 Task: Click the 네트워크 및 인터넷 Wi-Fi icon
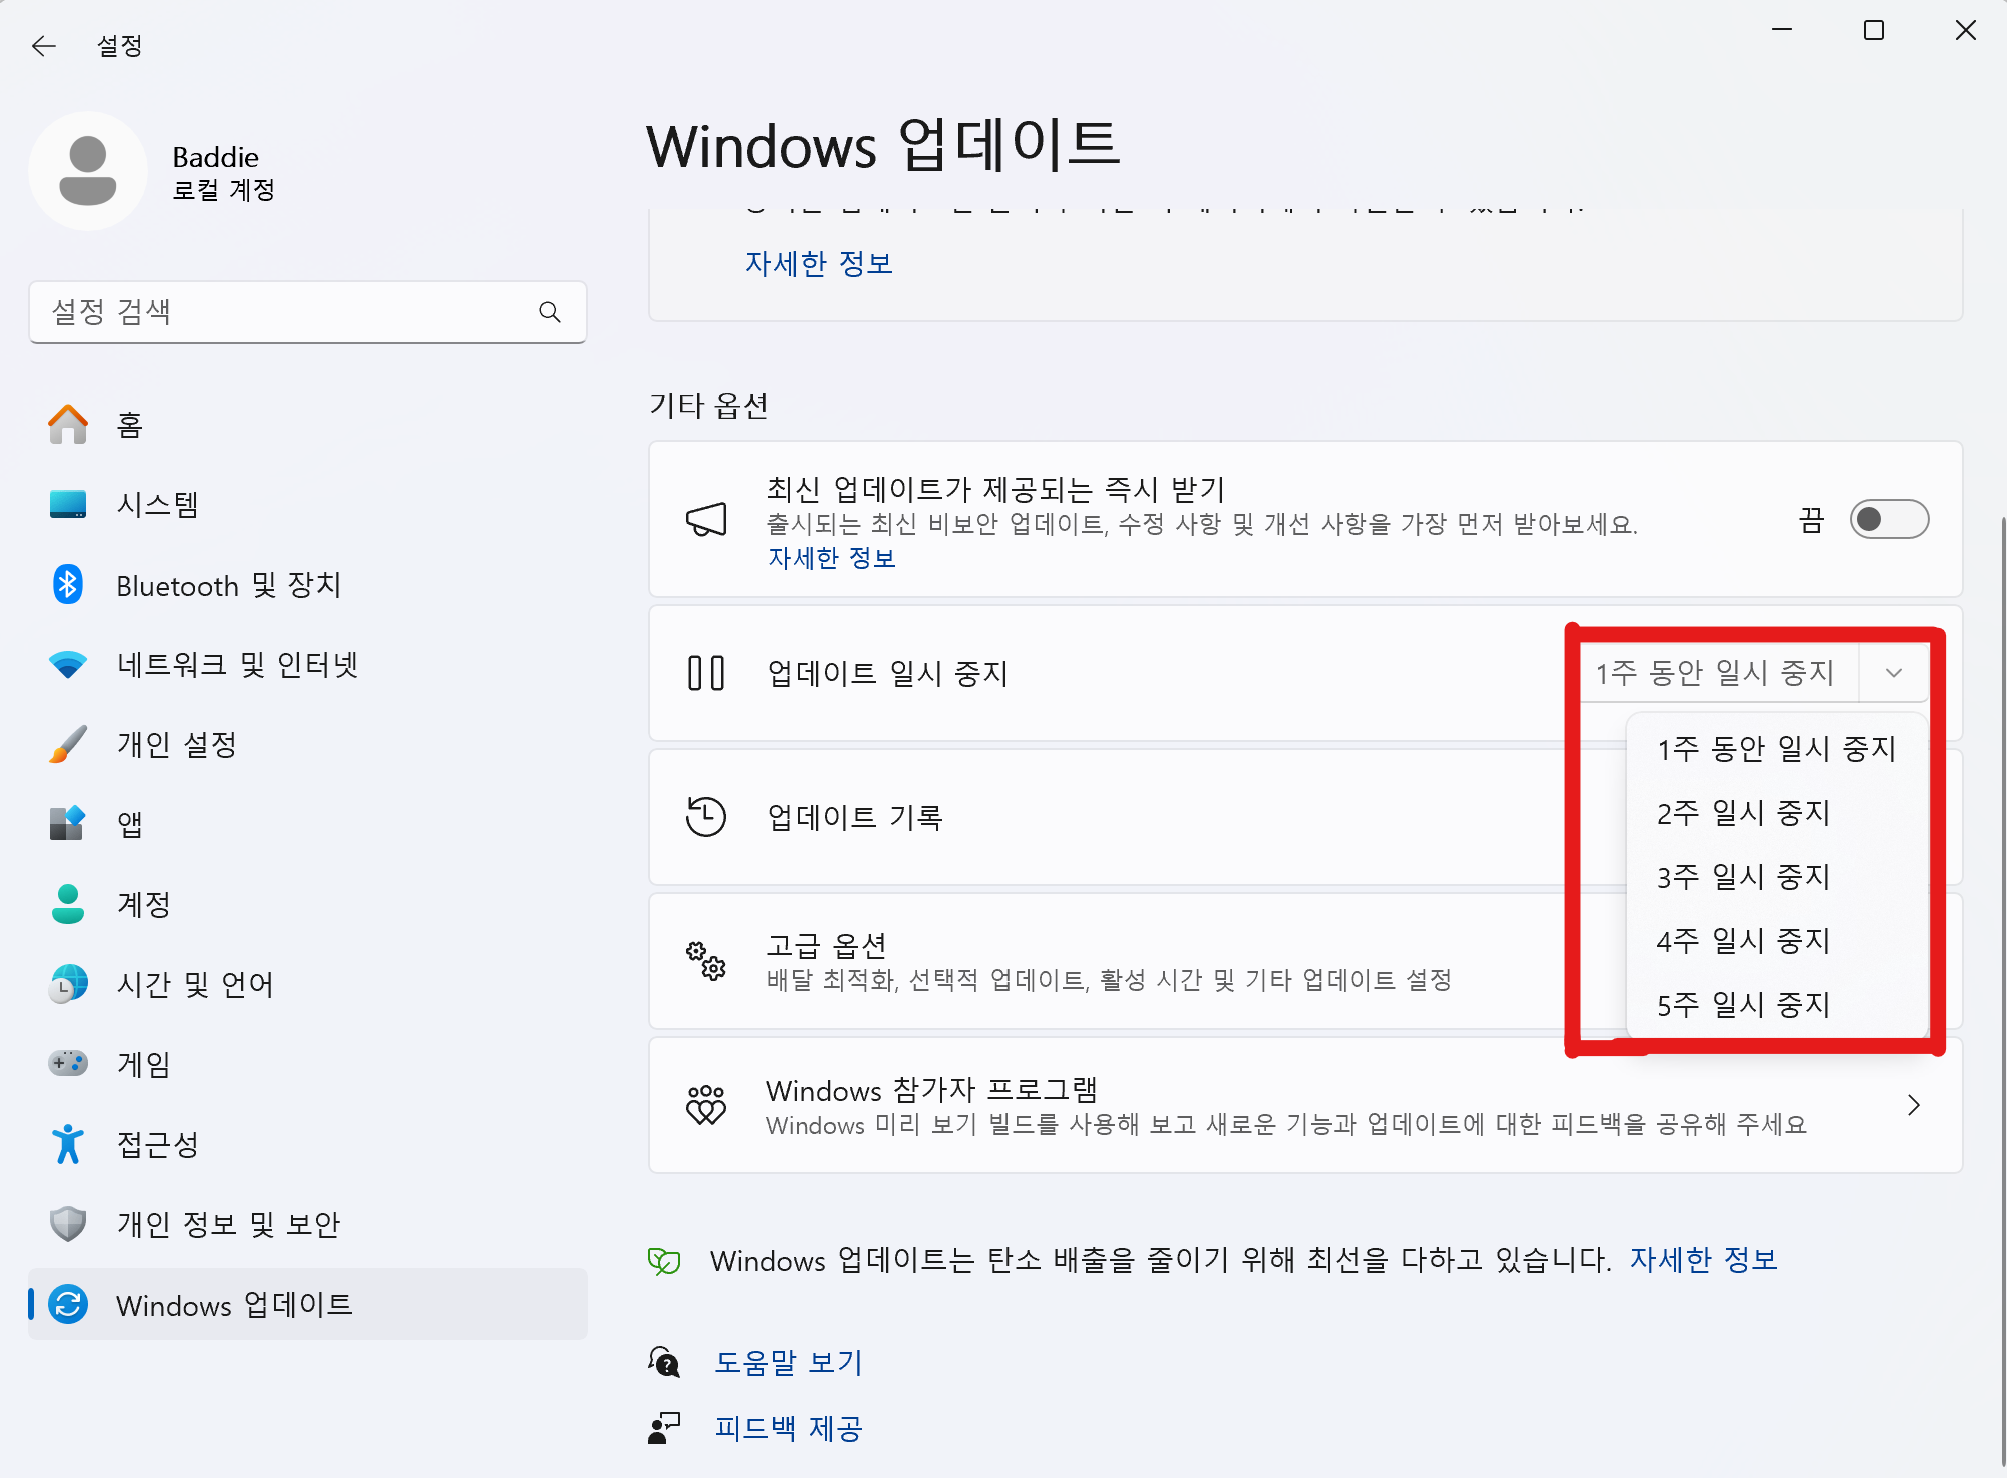[x=68, y=665]
